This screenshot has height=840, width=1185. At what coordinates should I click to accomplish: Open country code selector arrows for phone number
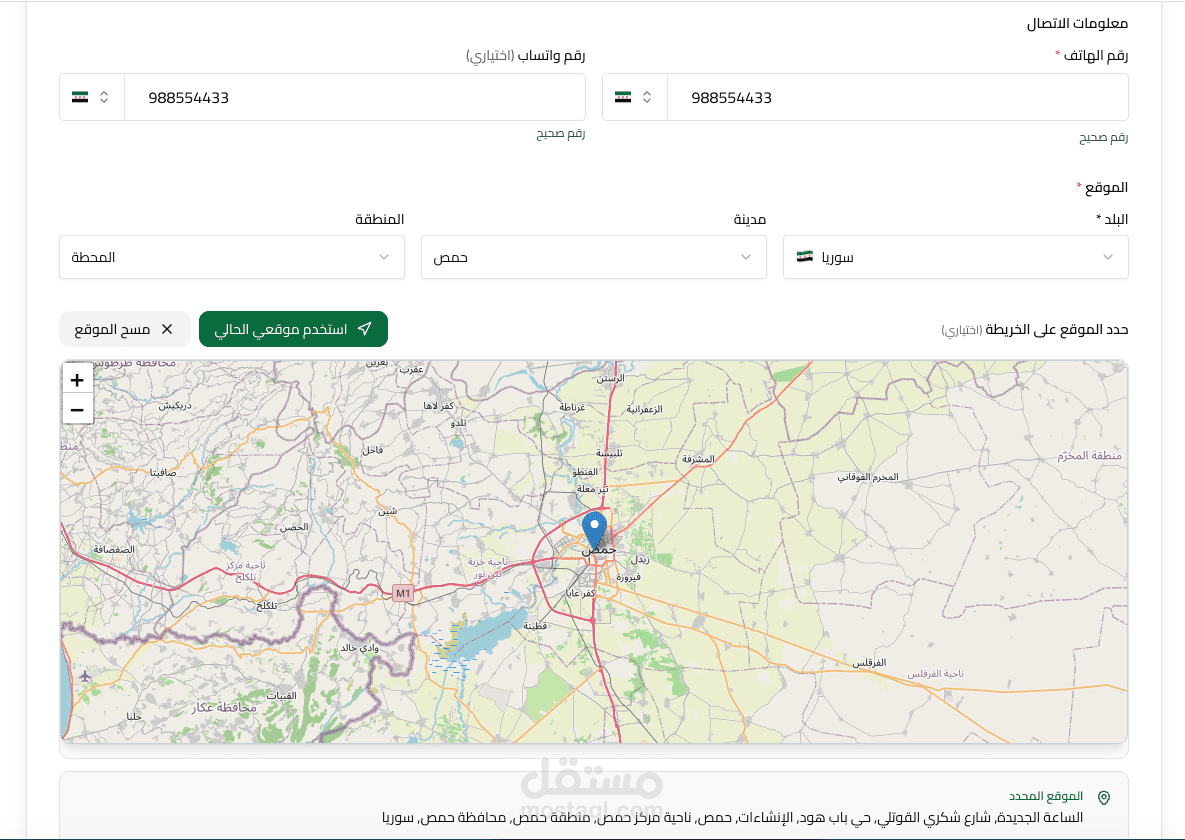647,97
